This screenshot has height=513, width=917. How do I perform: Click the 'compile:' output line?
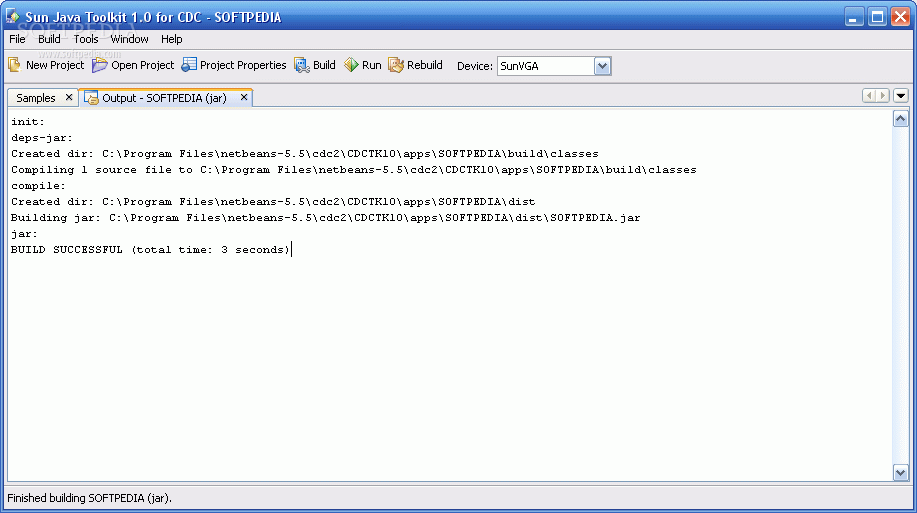click(x=38, y=186)
